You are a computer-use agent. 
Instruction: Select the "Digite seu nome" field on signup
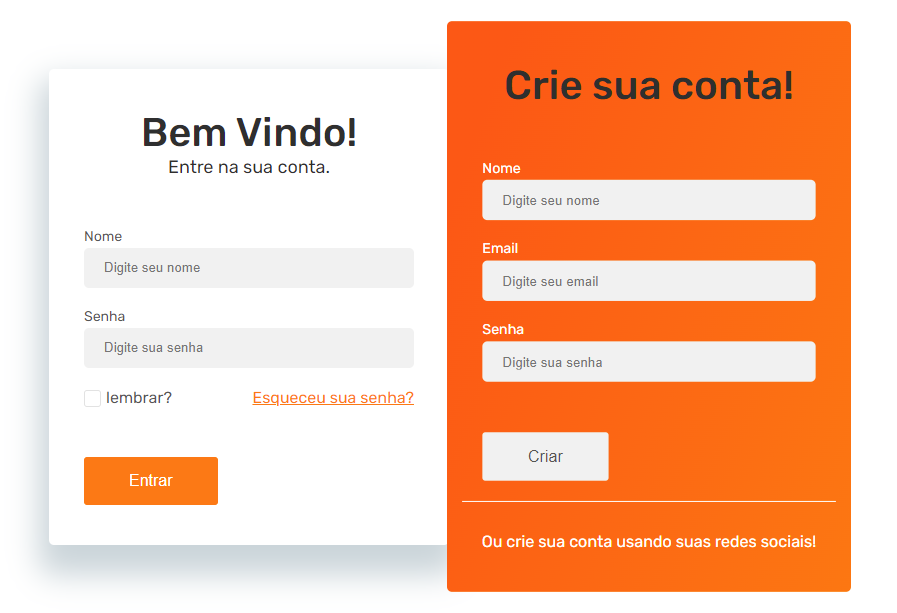point(648,200)
